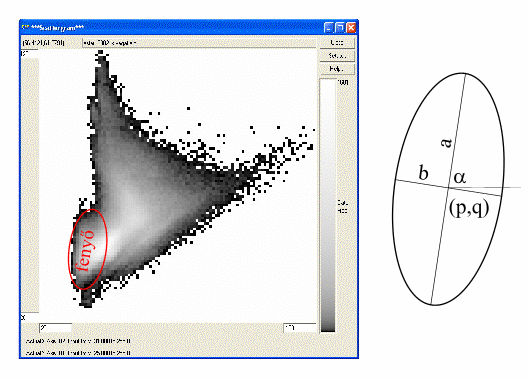529x378 pixels.
Task: Click inside the red fenyő ellipse region
Action: point(88,249)
